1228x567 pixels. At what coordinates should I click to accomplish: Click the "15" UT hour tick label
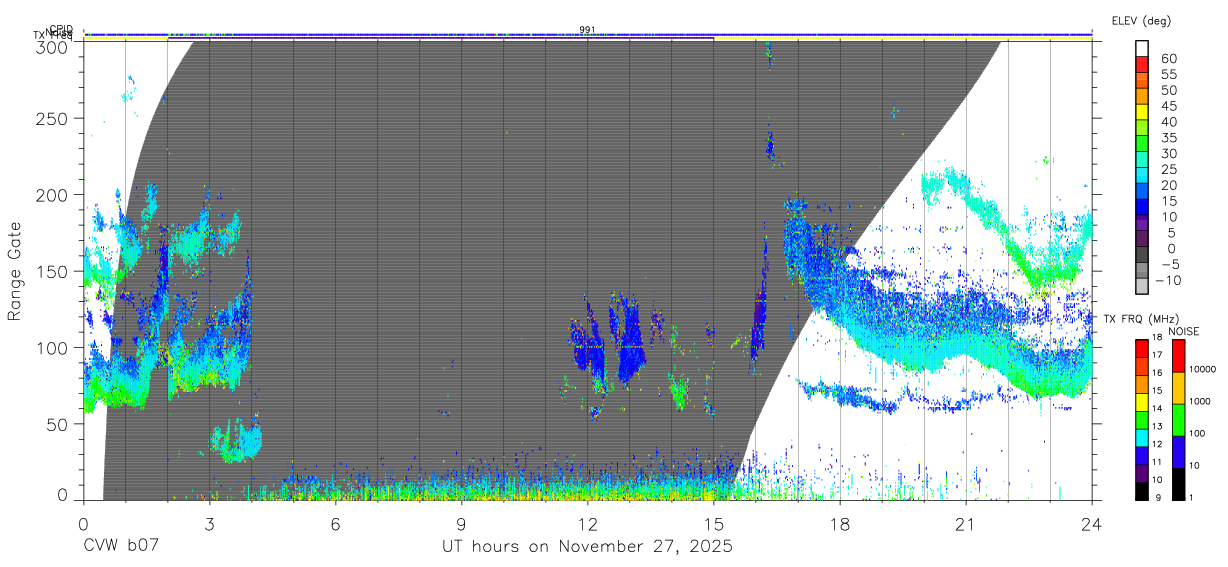713,524
